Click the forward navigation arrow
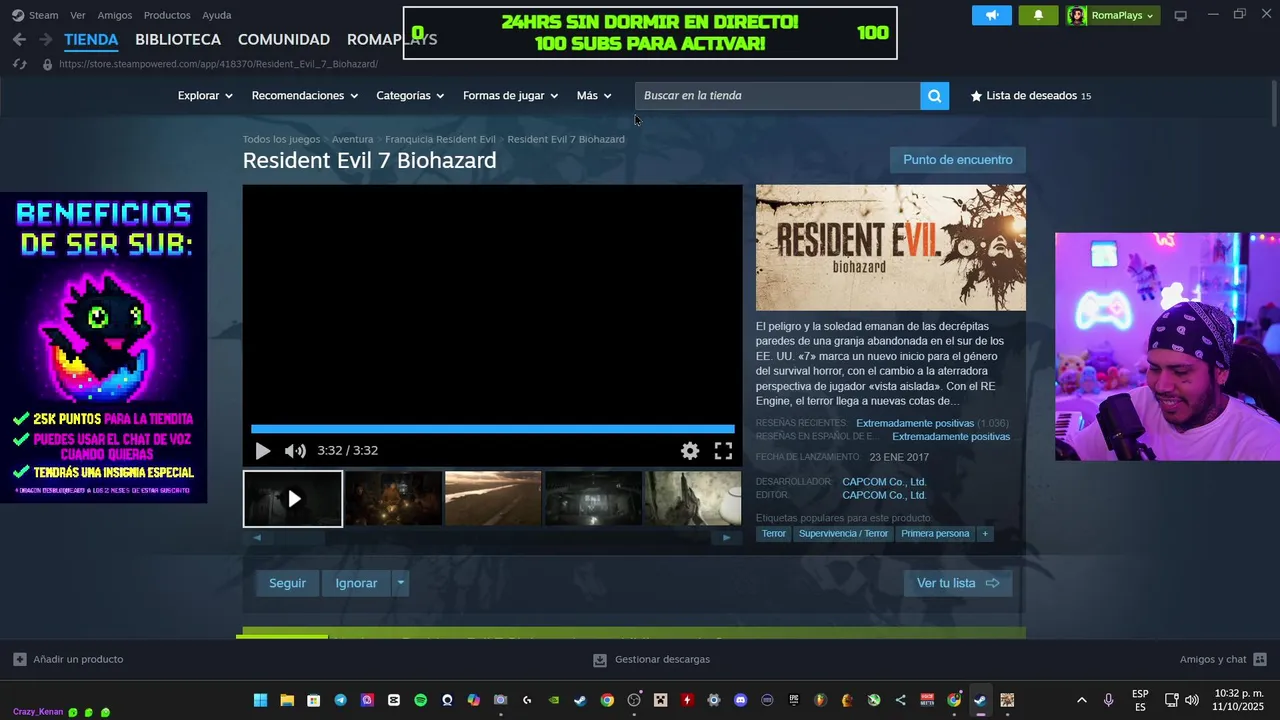1280x720 pixels. pyautogui.click(x=45, y=39)
